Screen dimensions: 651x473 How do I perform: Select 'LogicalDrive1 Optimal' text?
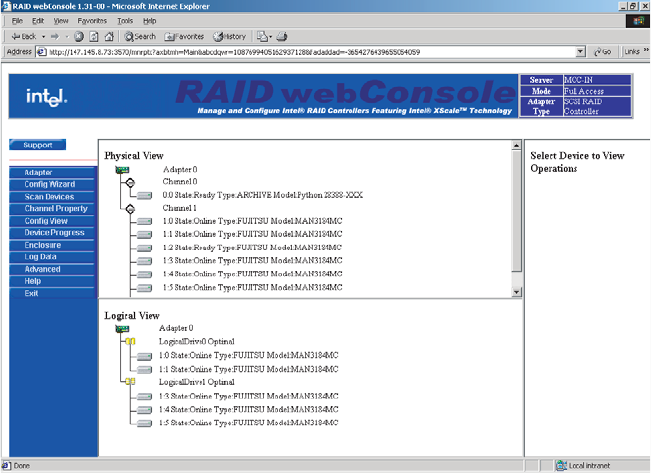pyautogui.click(x=197, y=382)
